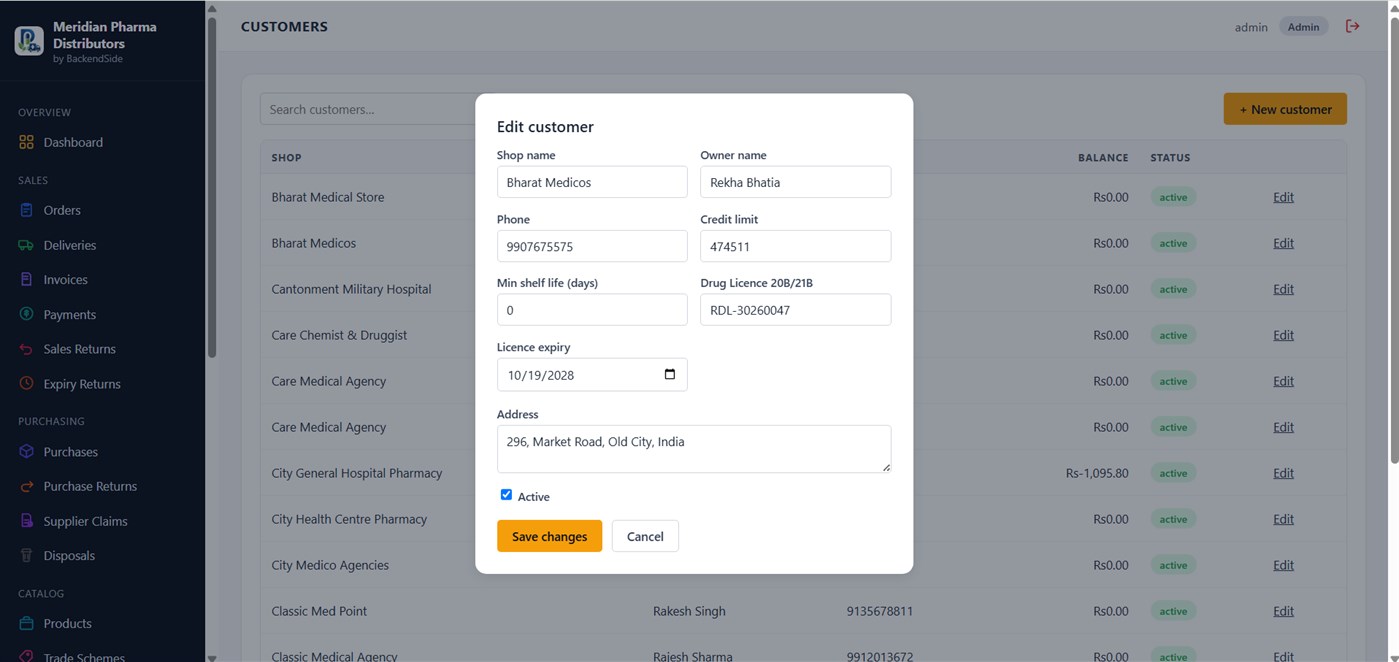
Task: Click the Products catalog icon
Action: point(26,623)
